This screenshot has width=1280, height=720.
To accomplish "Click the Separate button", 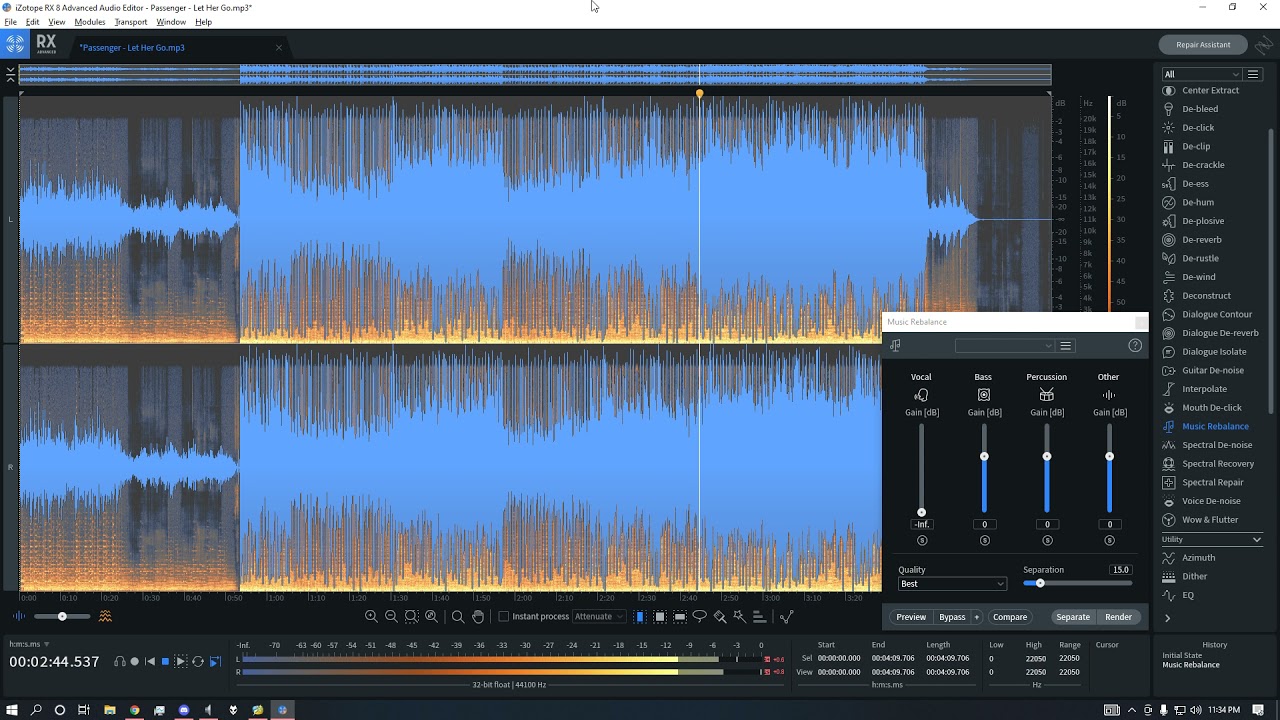I will 1073,617.
